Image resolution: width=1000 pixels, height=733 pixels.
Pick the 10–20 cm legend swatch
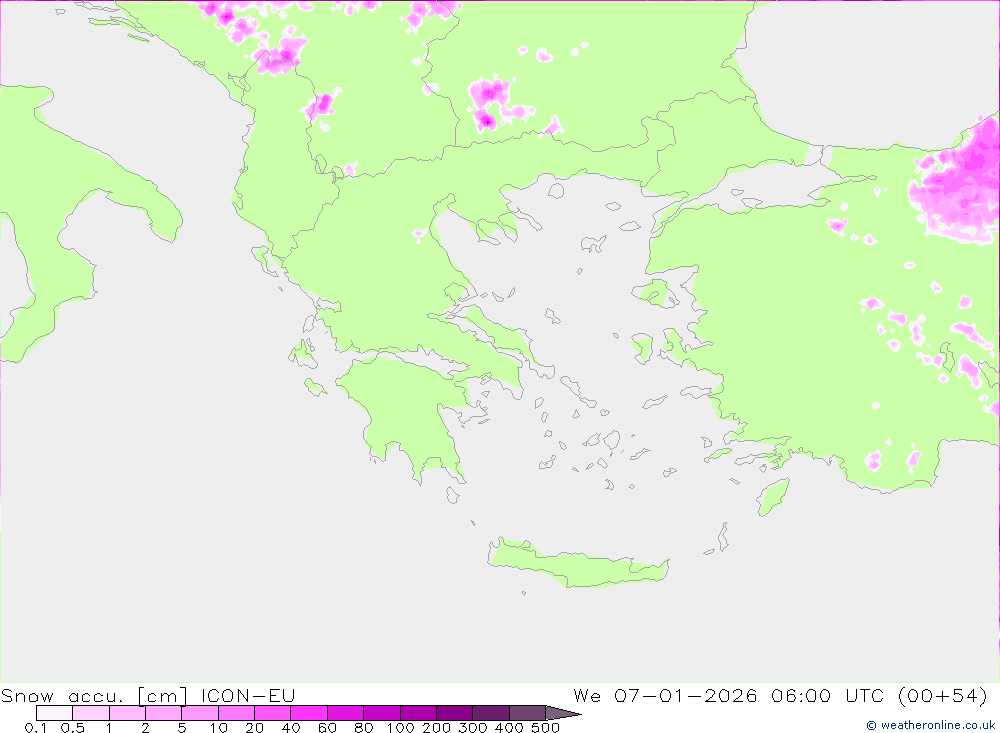click(236, 713)
